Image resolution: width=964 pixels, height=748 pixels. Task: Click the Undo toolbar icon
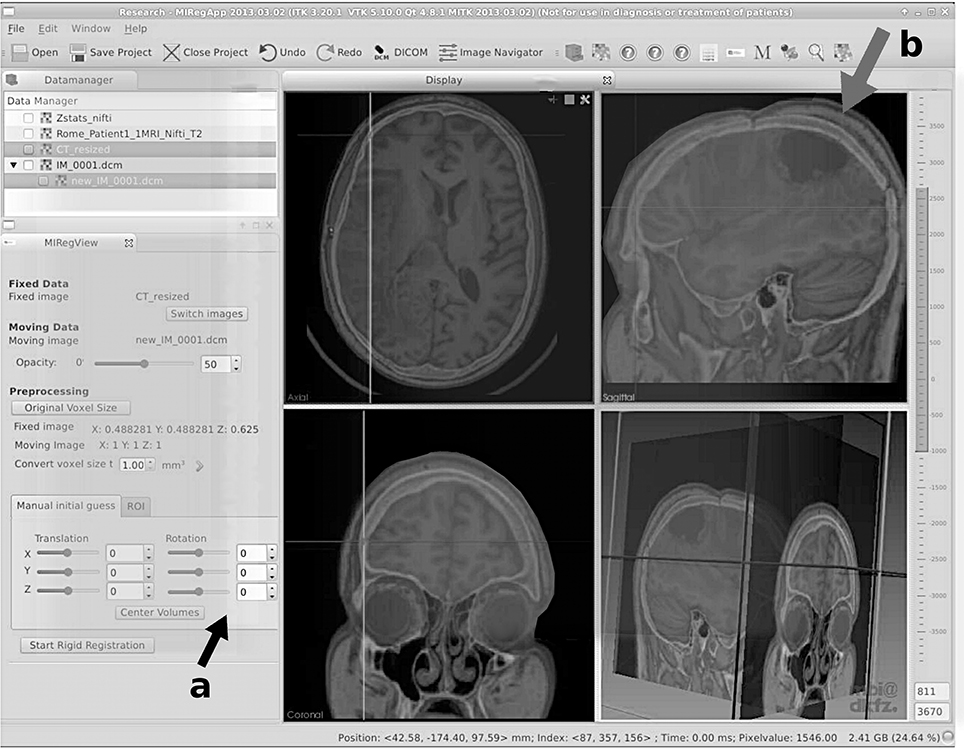coord(267,52)
